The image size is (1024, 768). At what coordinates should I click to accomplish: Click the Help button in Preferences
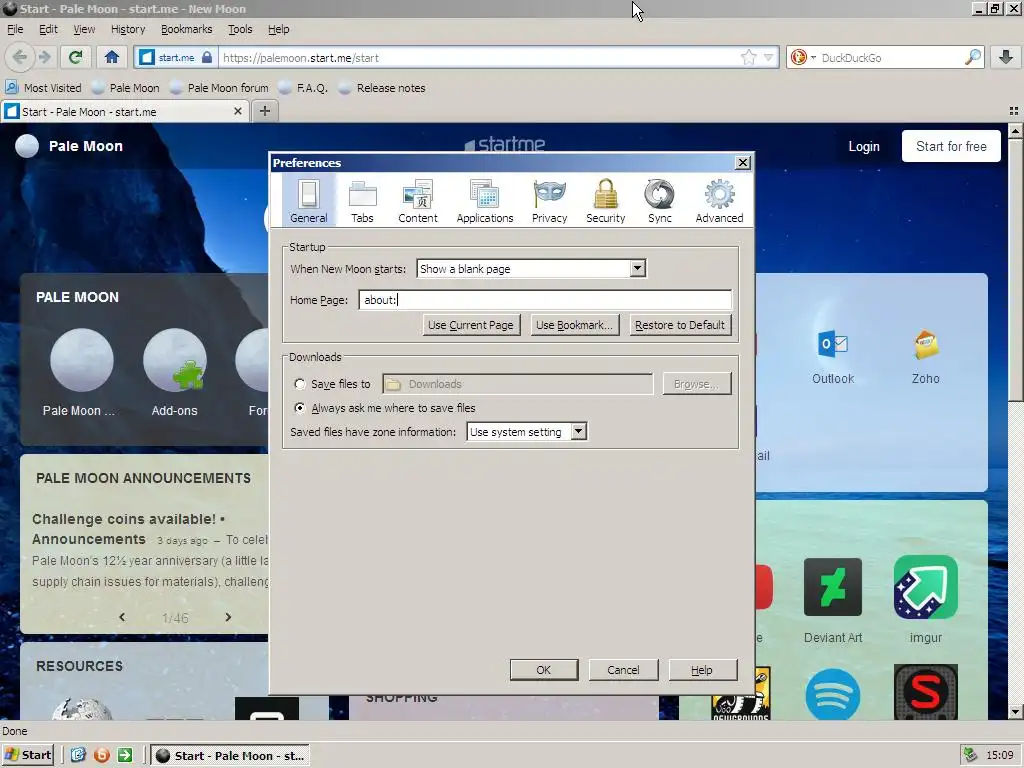click(702, 670)
